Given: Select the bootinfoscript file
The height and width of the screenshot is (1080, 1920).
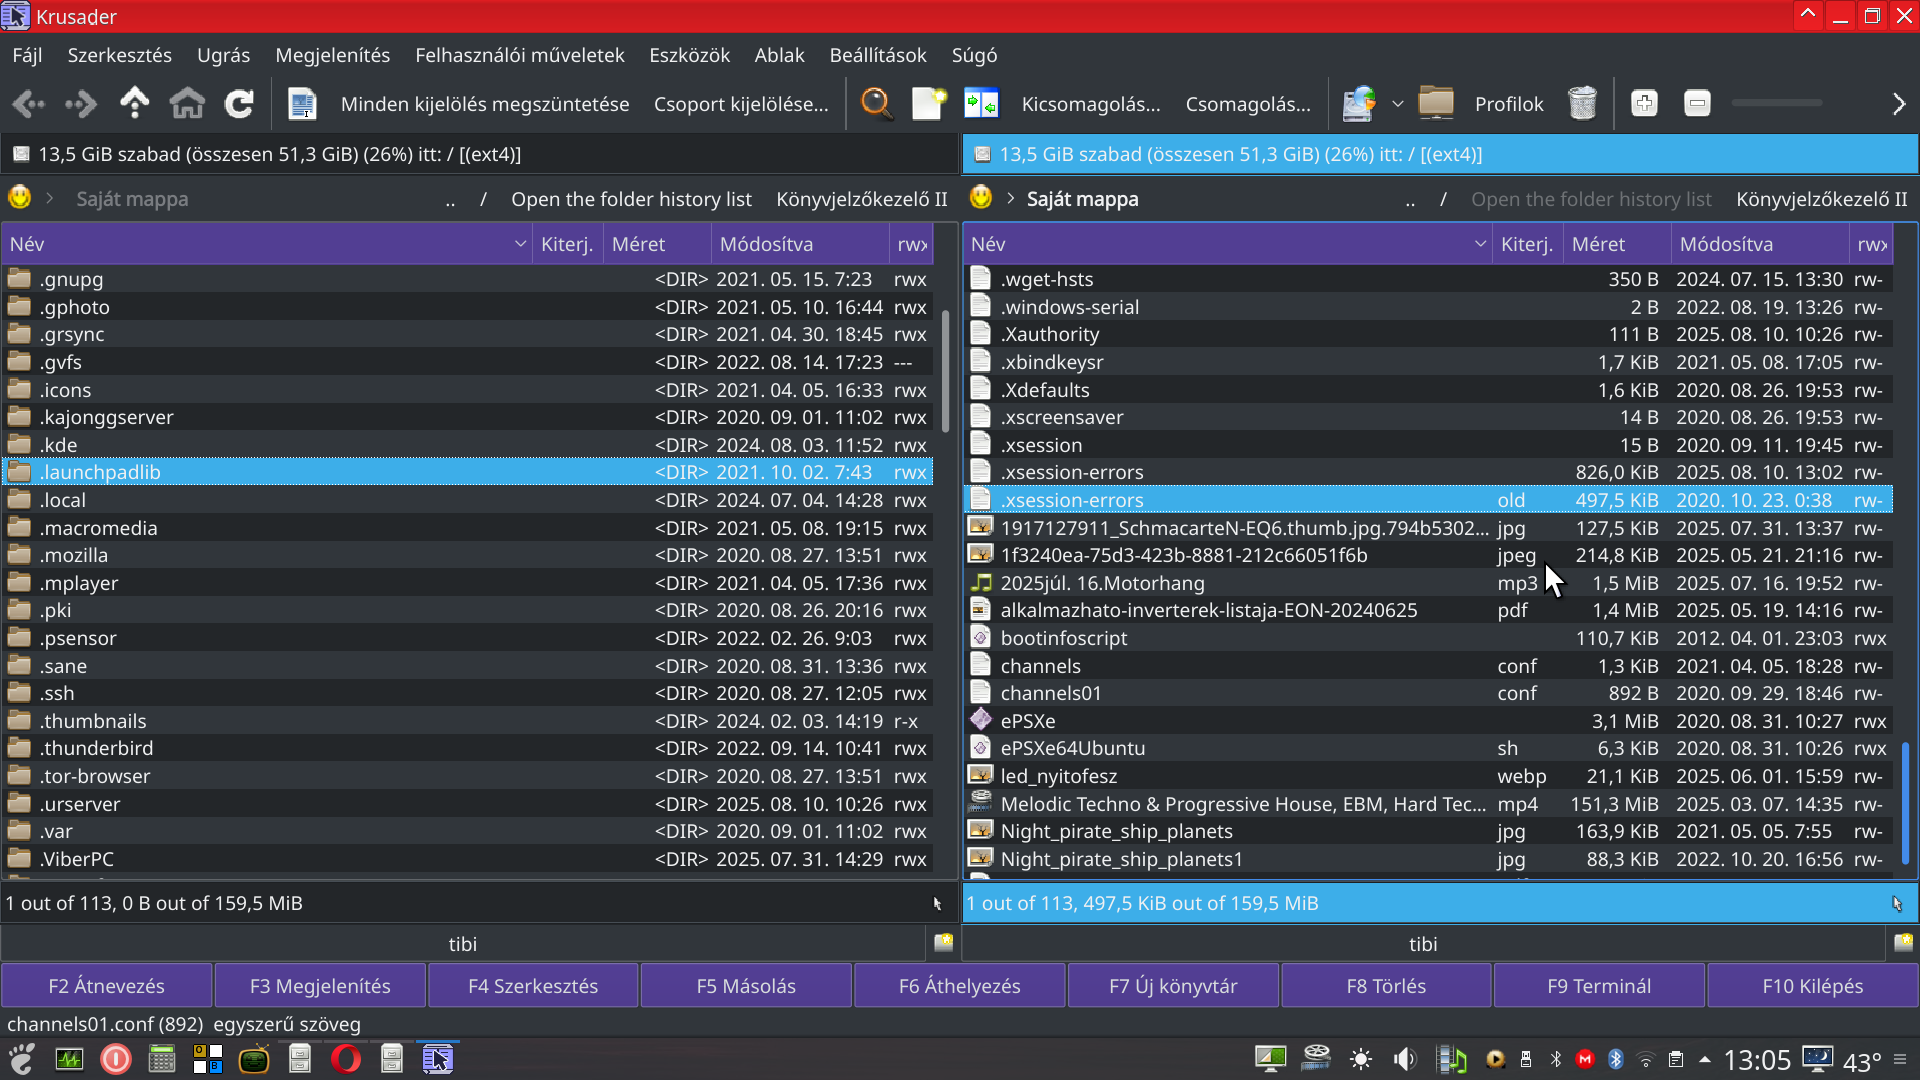Looking at the screenshot, I should 1427,638.
